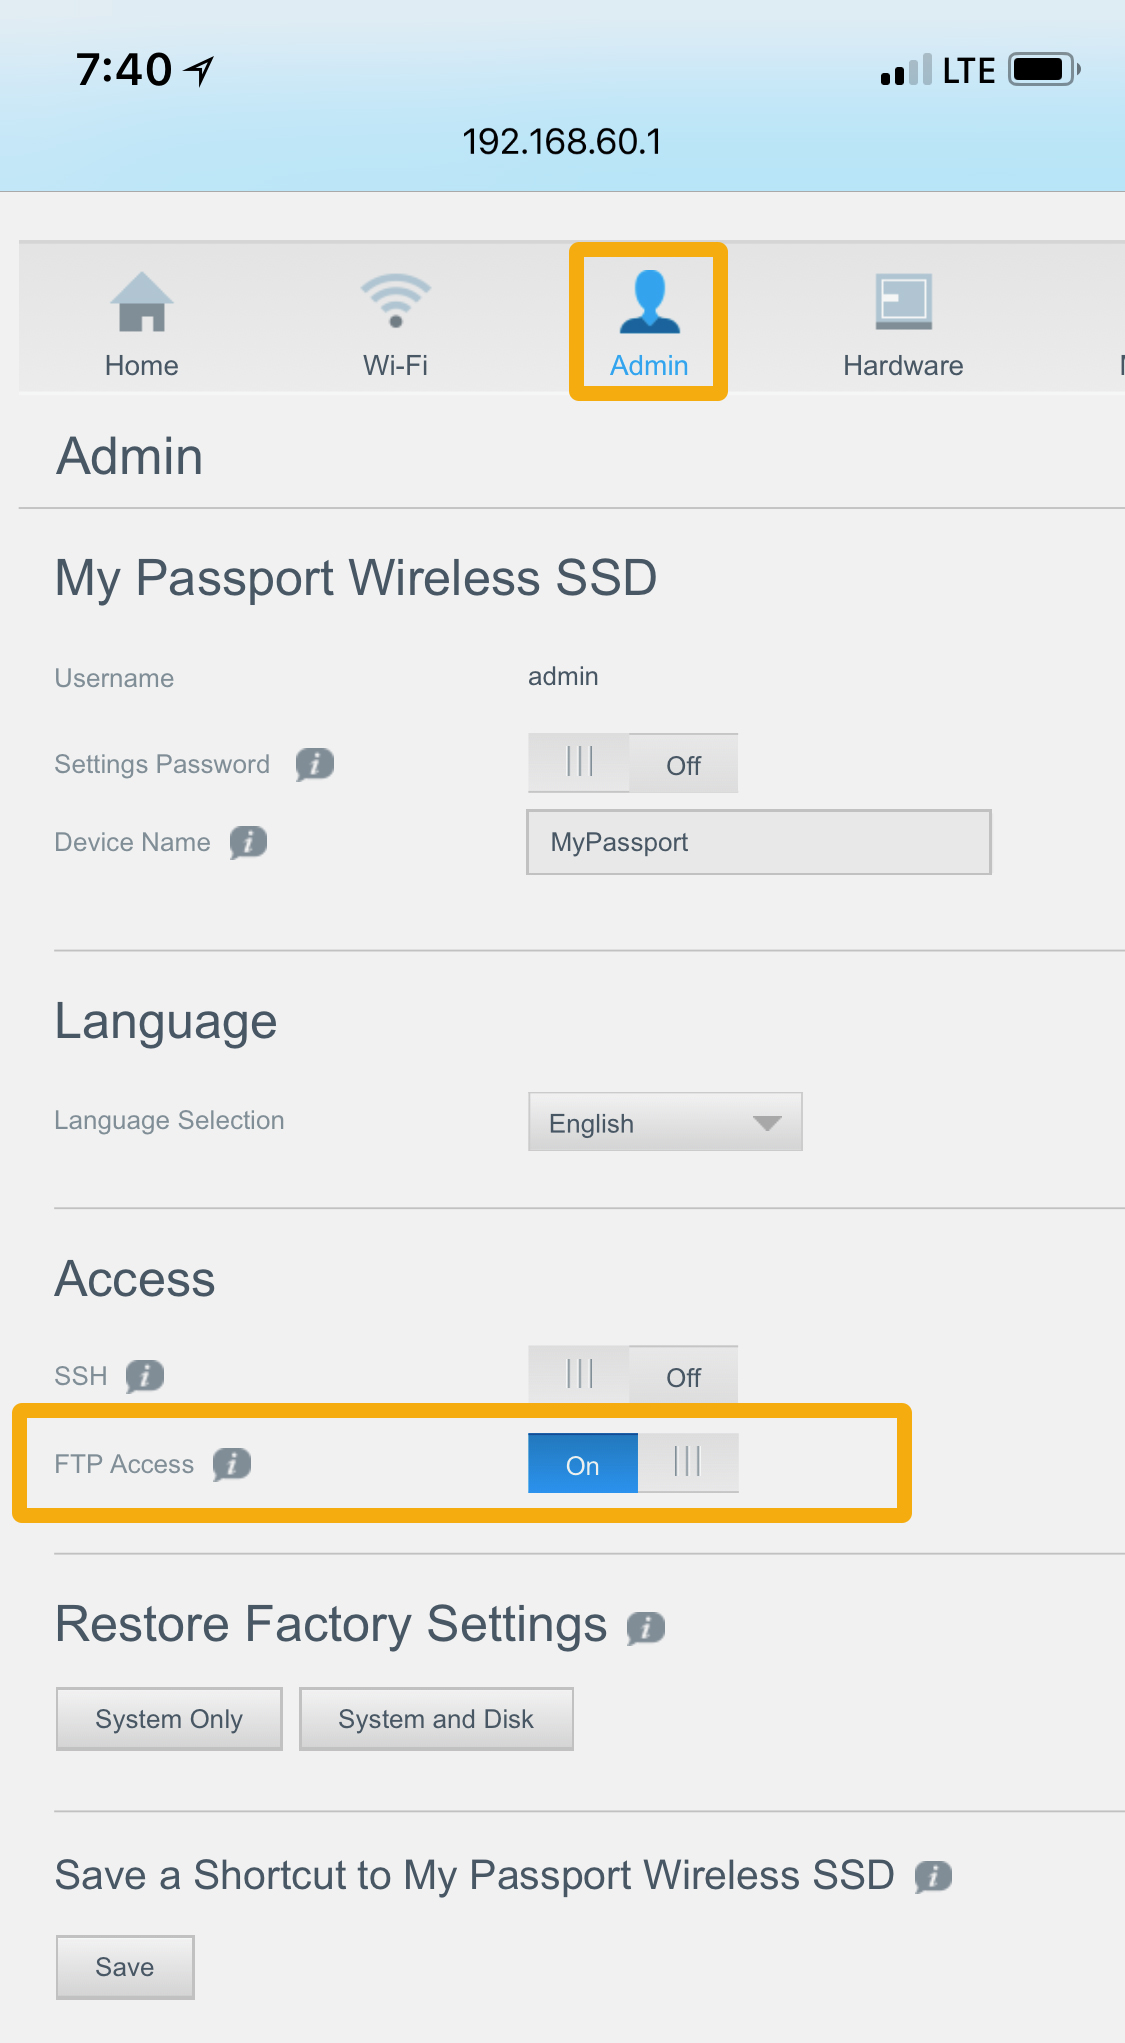This screenshot has width=1125, height=2043.
Task: Open the Language Selection dropdown
Action: (x=664, y=1122)
